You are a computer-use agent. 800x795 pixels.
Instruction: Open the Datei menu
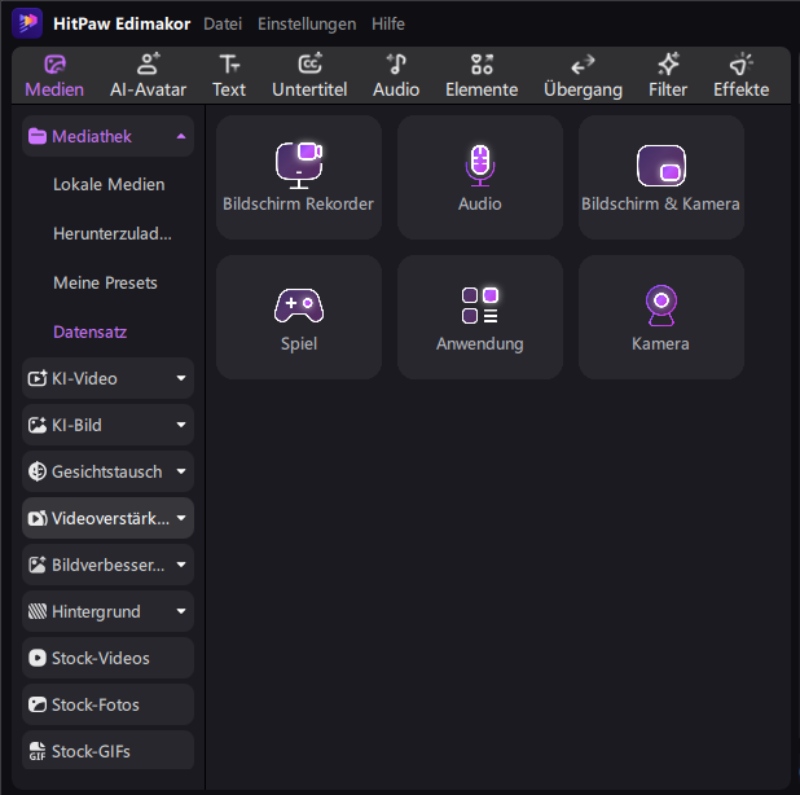(223, 23)
